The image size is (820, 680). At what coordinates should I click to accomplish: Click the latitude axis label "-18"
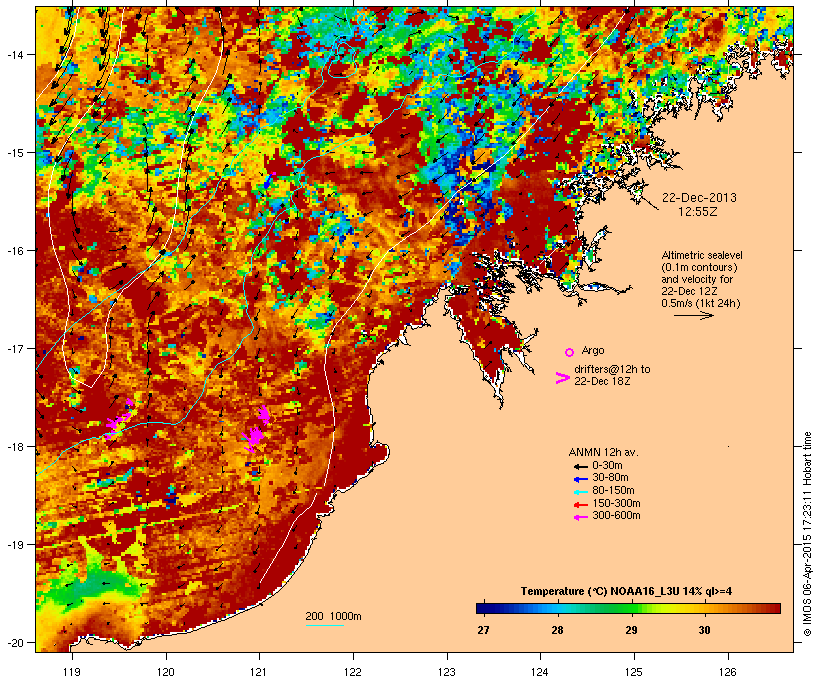[14, 447]
